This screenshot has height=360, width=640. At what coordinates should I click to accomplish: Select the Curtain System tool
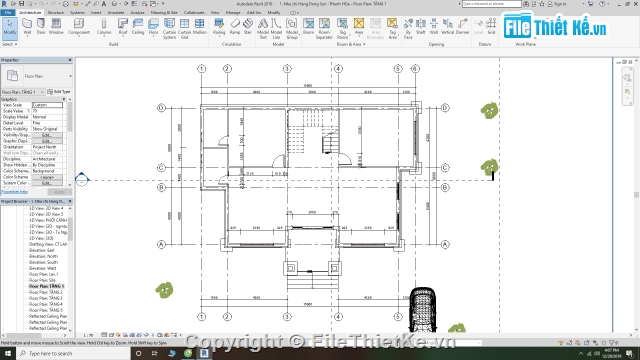[x=169, y=29]
